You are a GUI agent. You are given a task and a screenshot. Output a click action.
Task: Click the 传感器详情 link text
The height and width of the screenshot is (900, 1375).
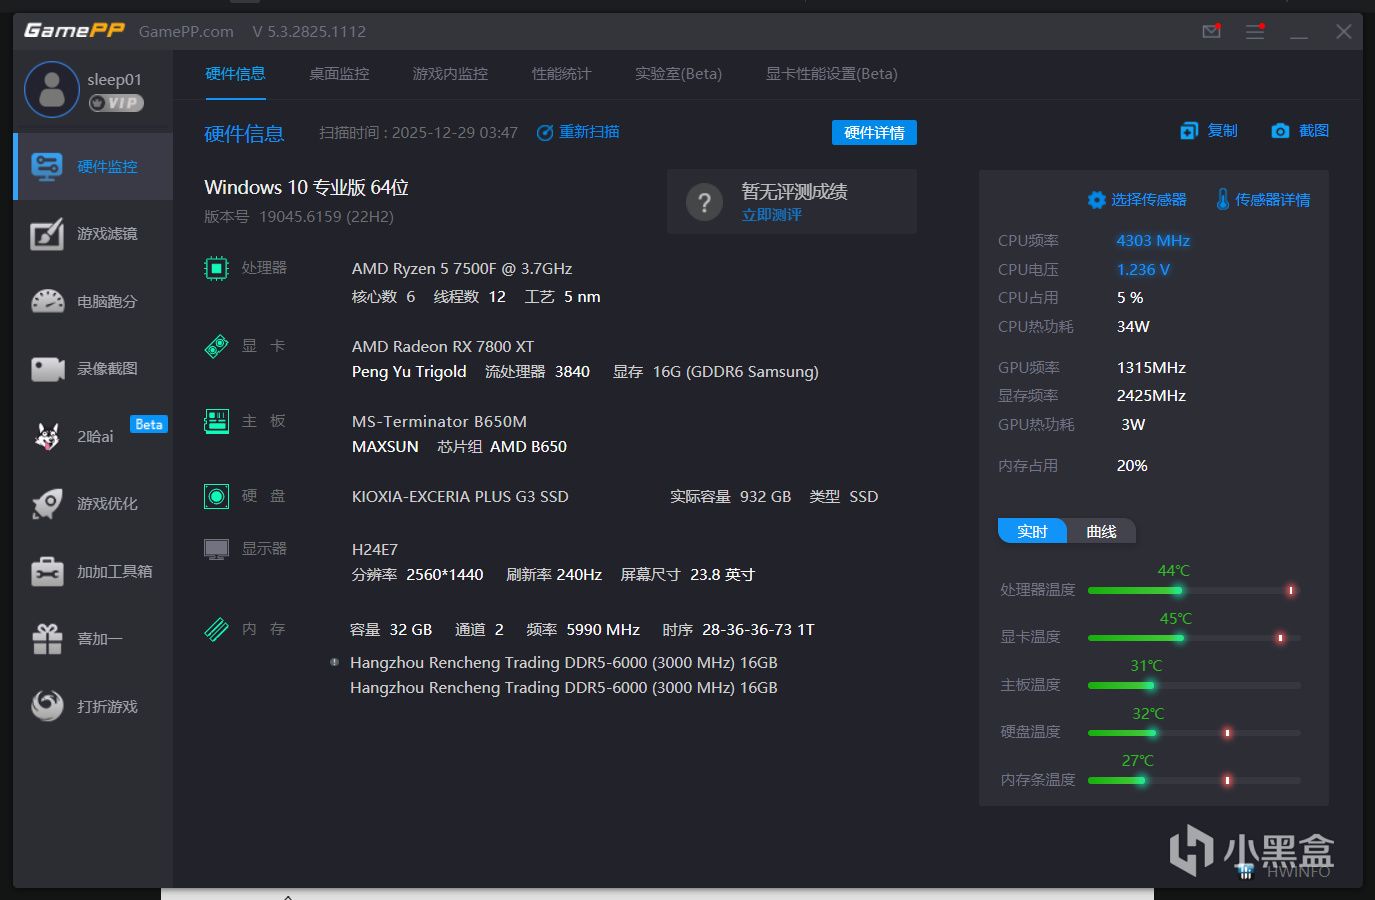click(1272, 200)
